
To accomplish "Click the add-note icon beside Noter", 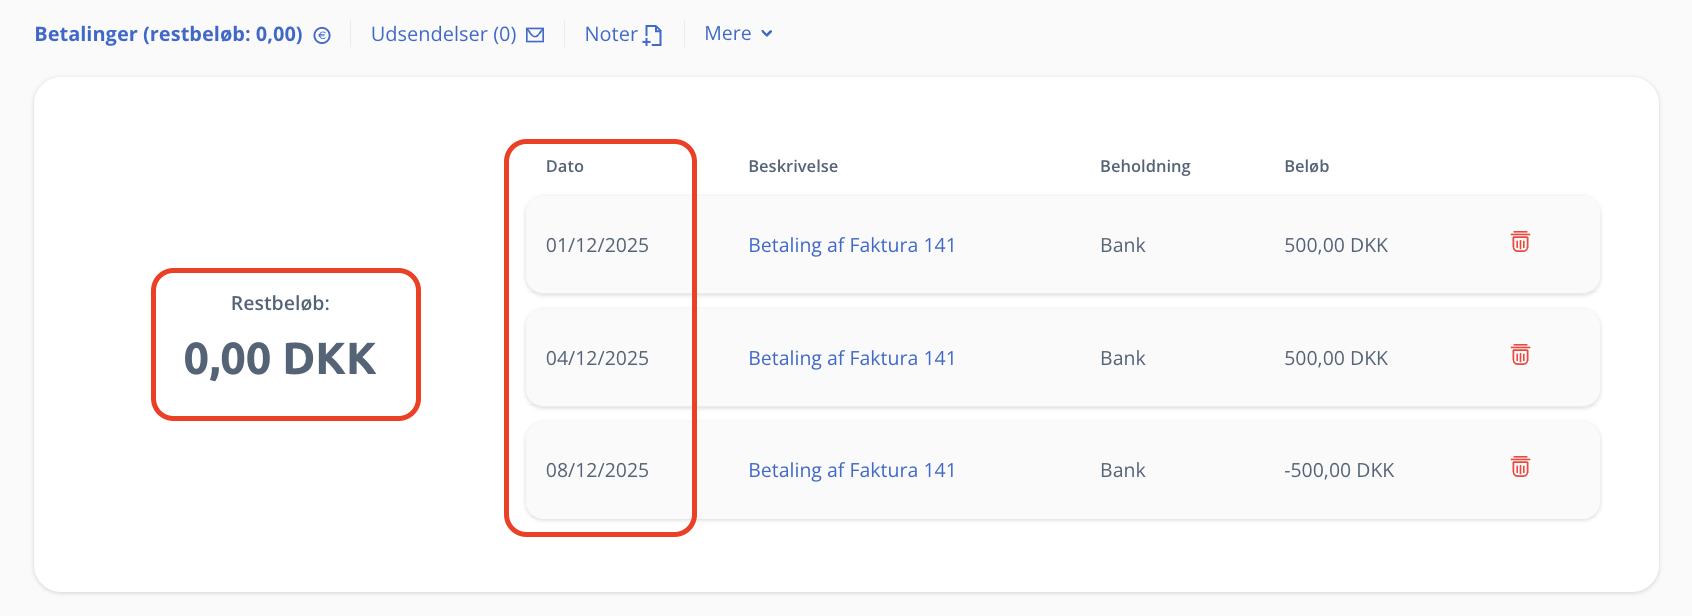I will point(653,35).
